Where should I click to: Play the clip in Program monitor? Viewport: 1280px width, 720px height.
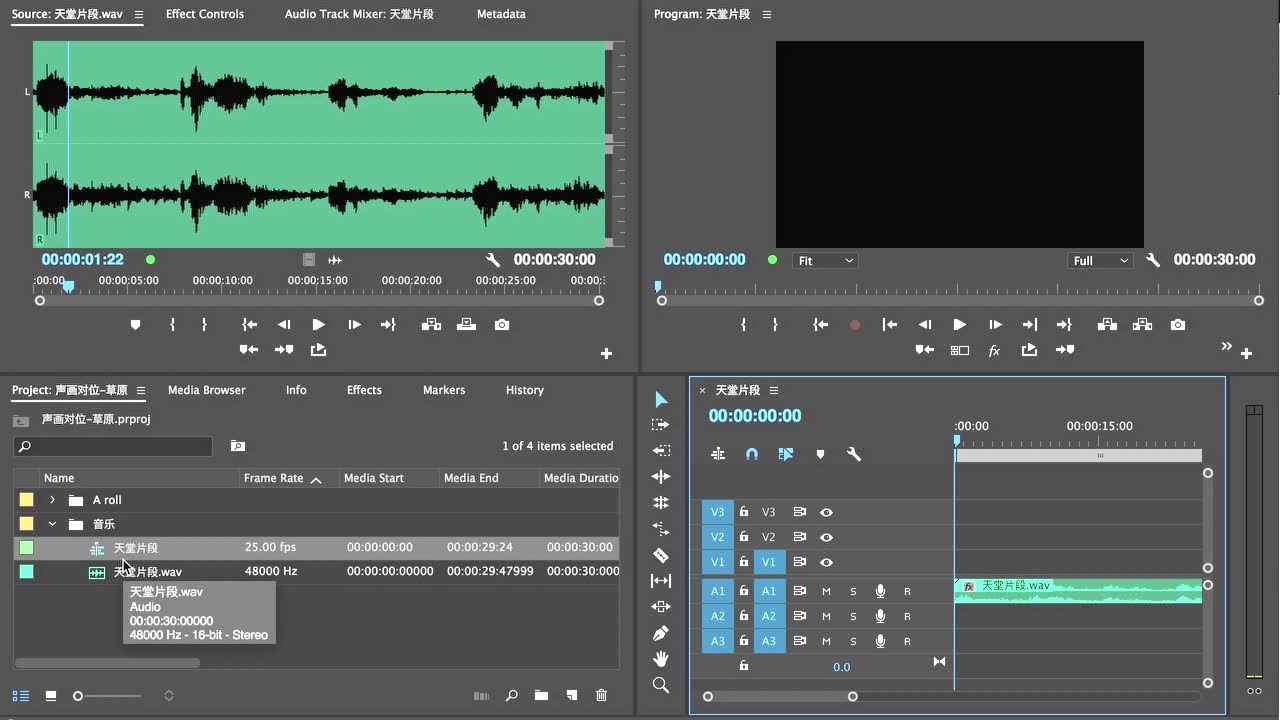tap(959, 325)
